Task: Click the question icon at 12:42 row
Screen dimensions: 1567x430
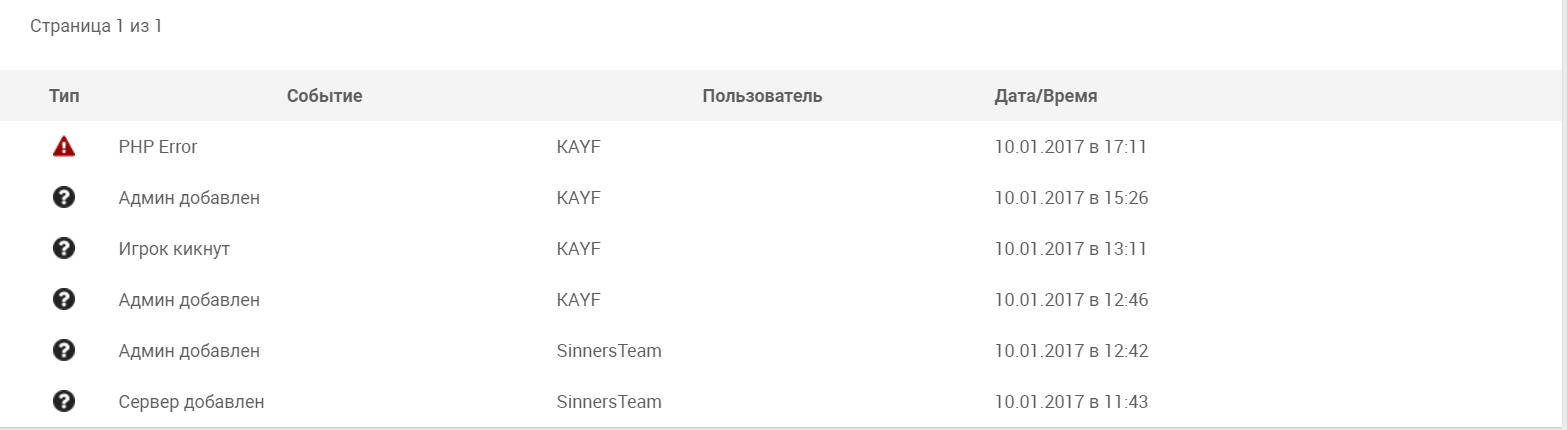Action: pos(64,351)
